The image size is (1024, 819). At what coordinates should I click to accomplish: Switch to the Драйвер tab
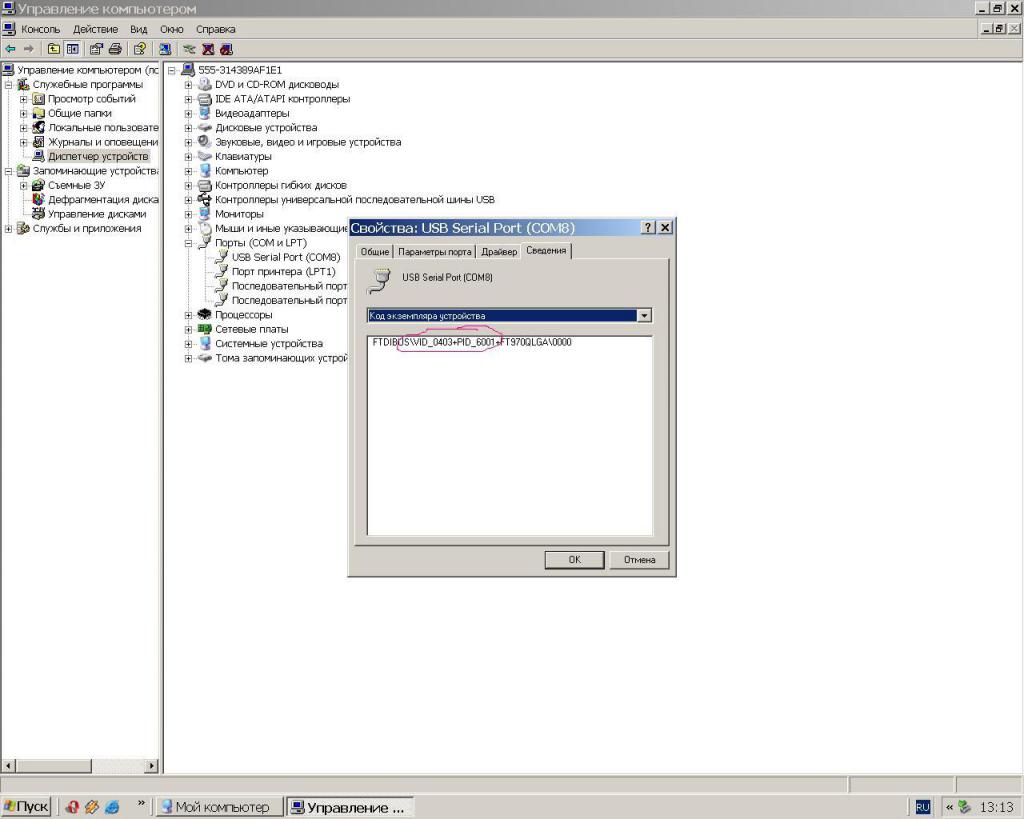[x=499, y=252]
